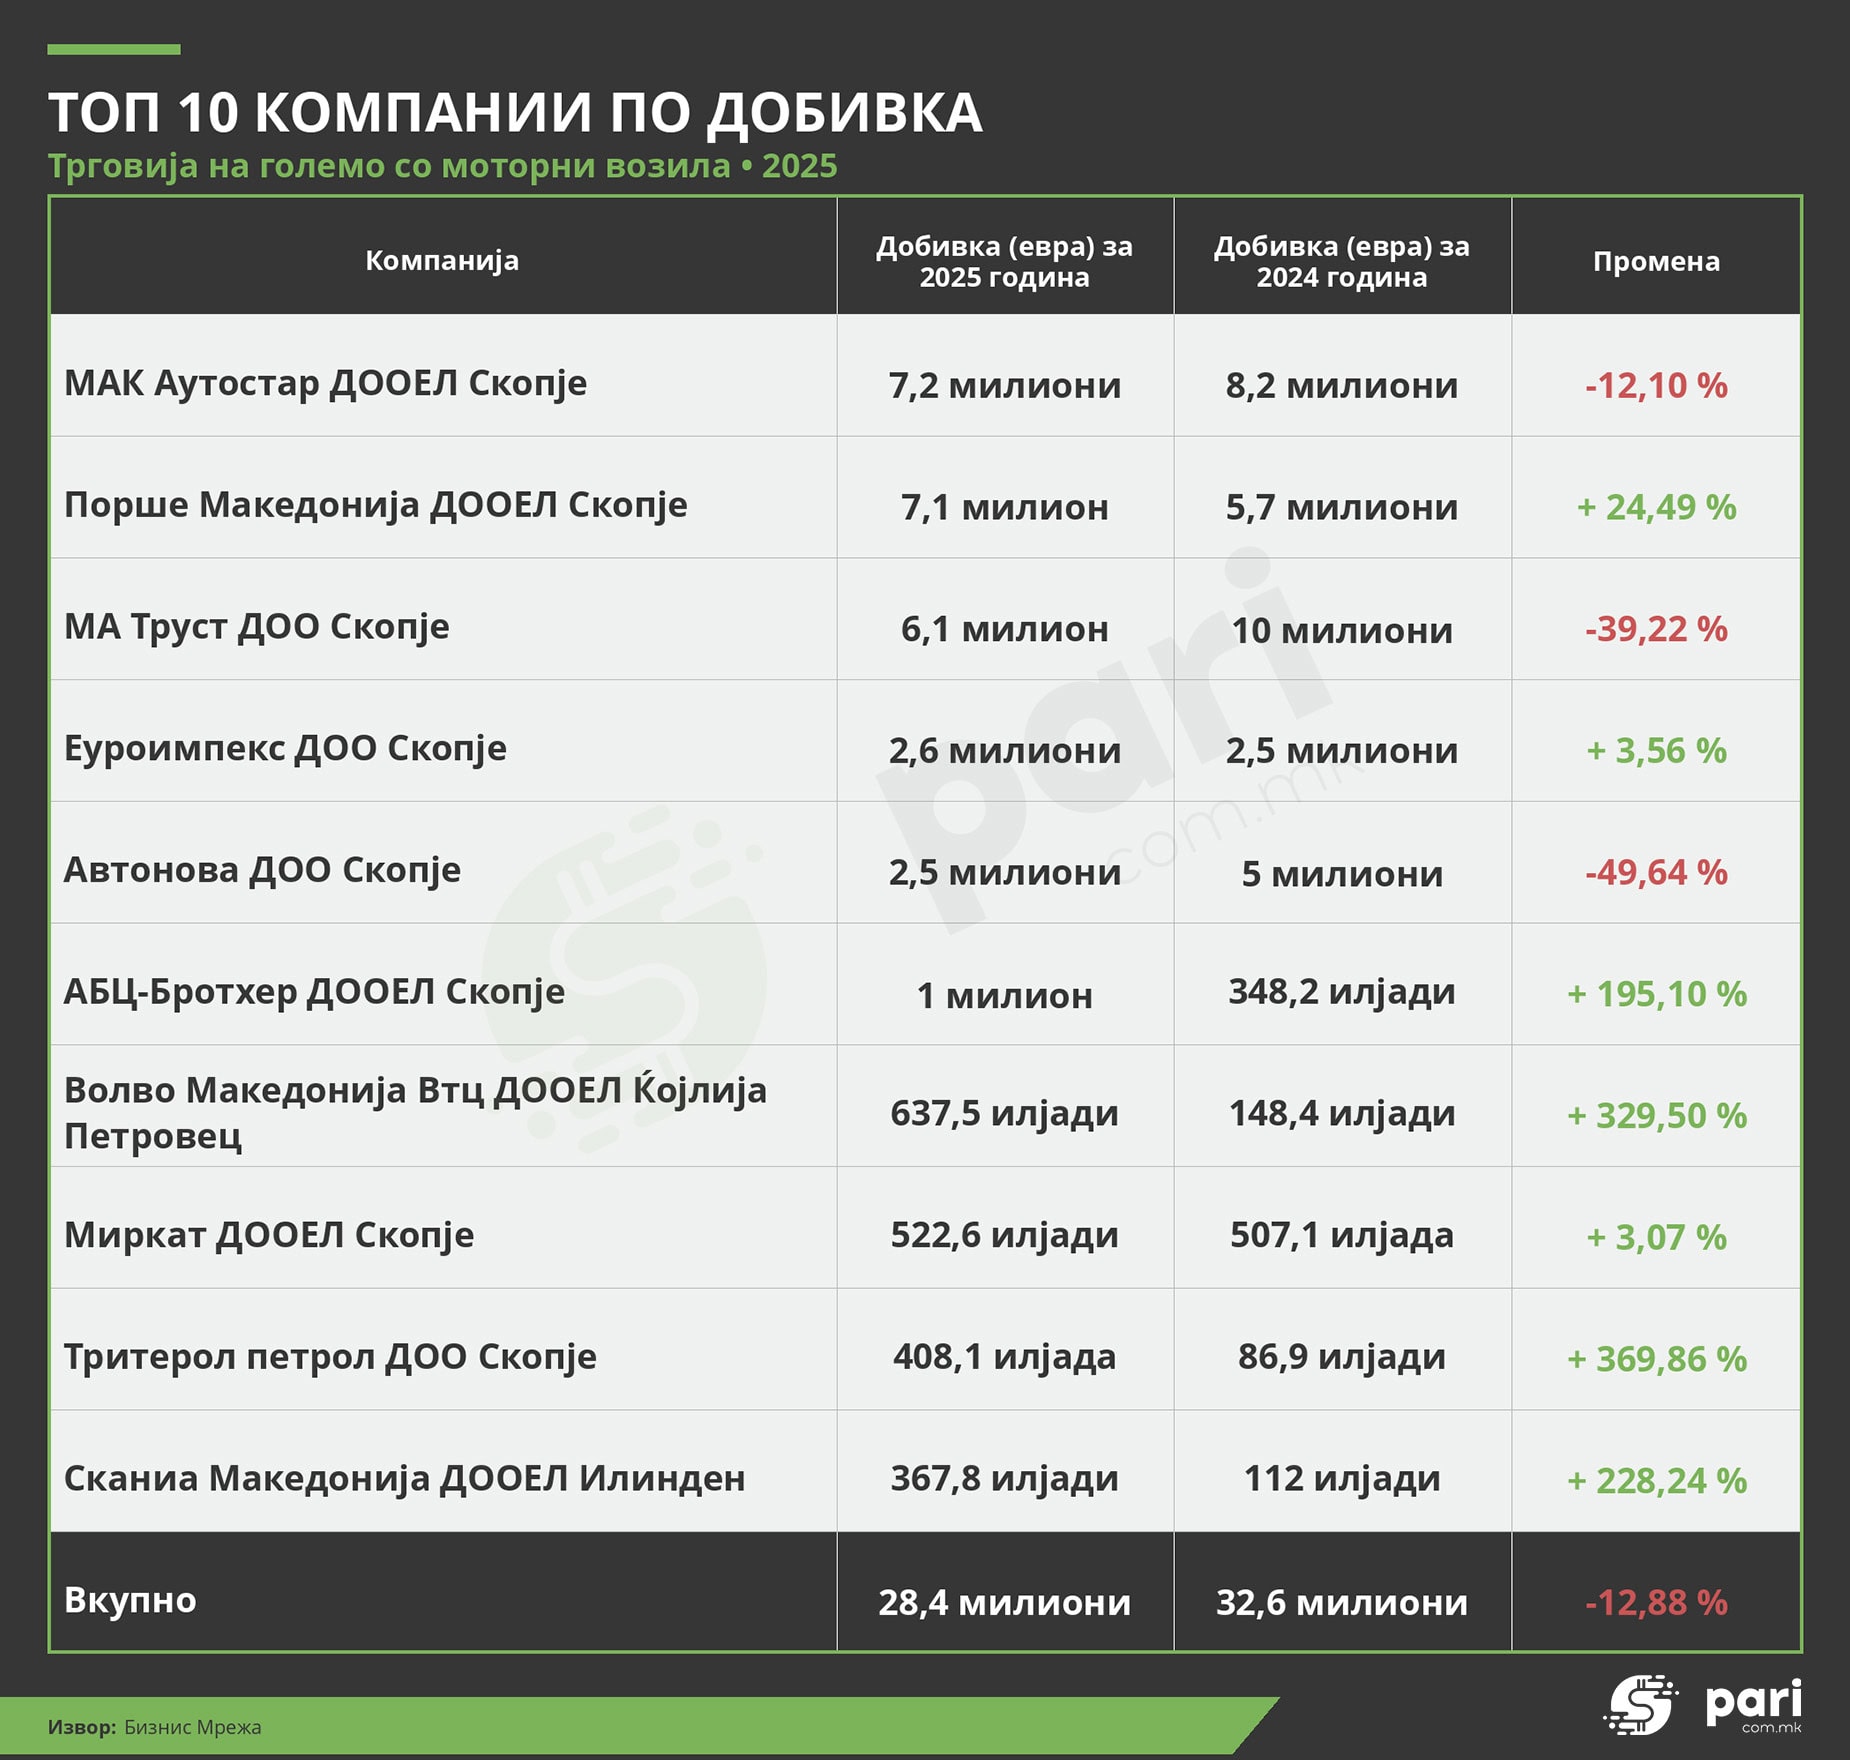Click the total change '-12,88 %'
Image resolution: width=1850 pixels, height=1760 pixels.
pos(1656,1603)
